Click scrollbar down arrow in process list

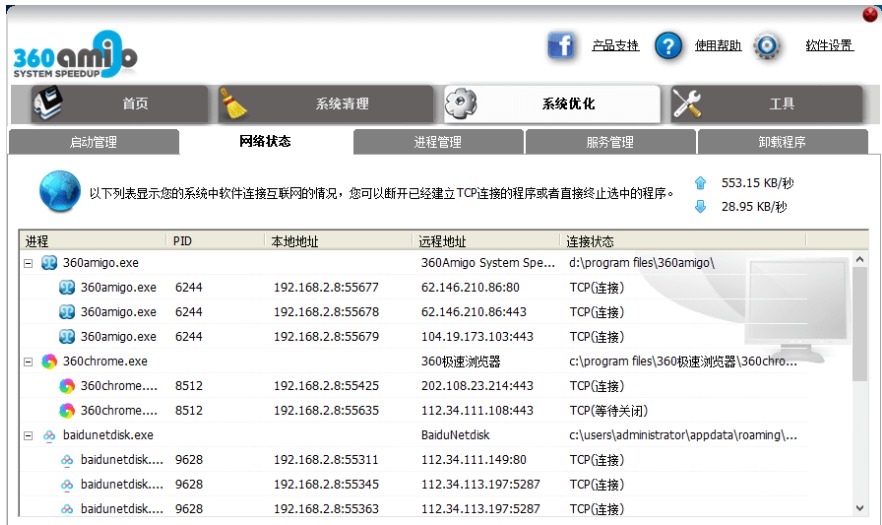click(860, 508)
